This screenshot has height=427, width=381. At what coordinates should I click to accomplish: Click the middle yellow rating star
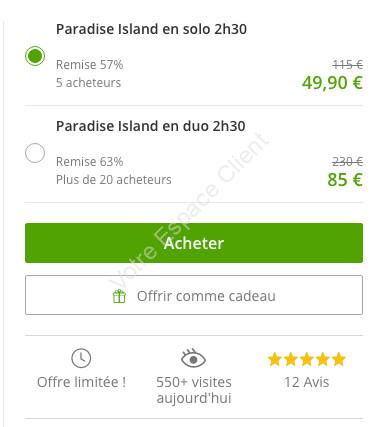click(307, 359)
